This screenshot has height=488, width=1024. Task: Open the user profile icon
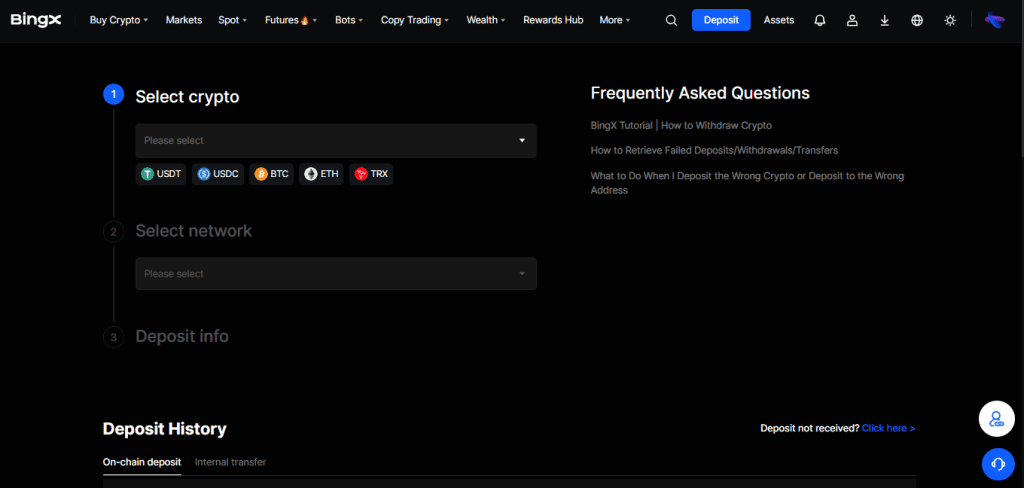pyautogui.click(x=852, y=20)
